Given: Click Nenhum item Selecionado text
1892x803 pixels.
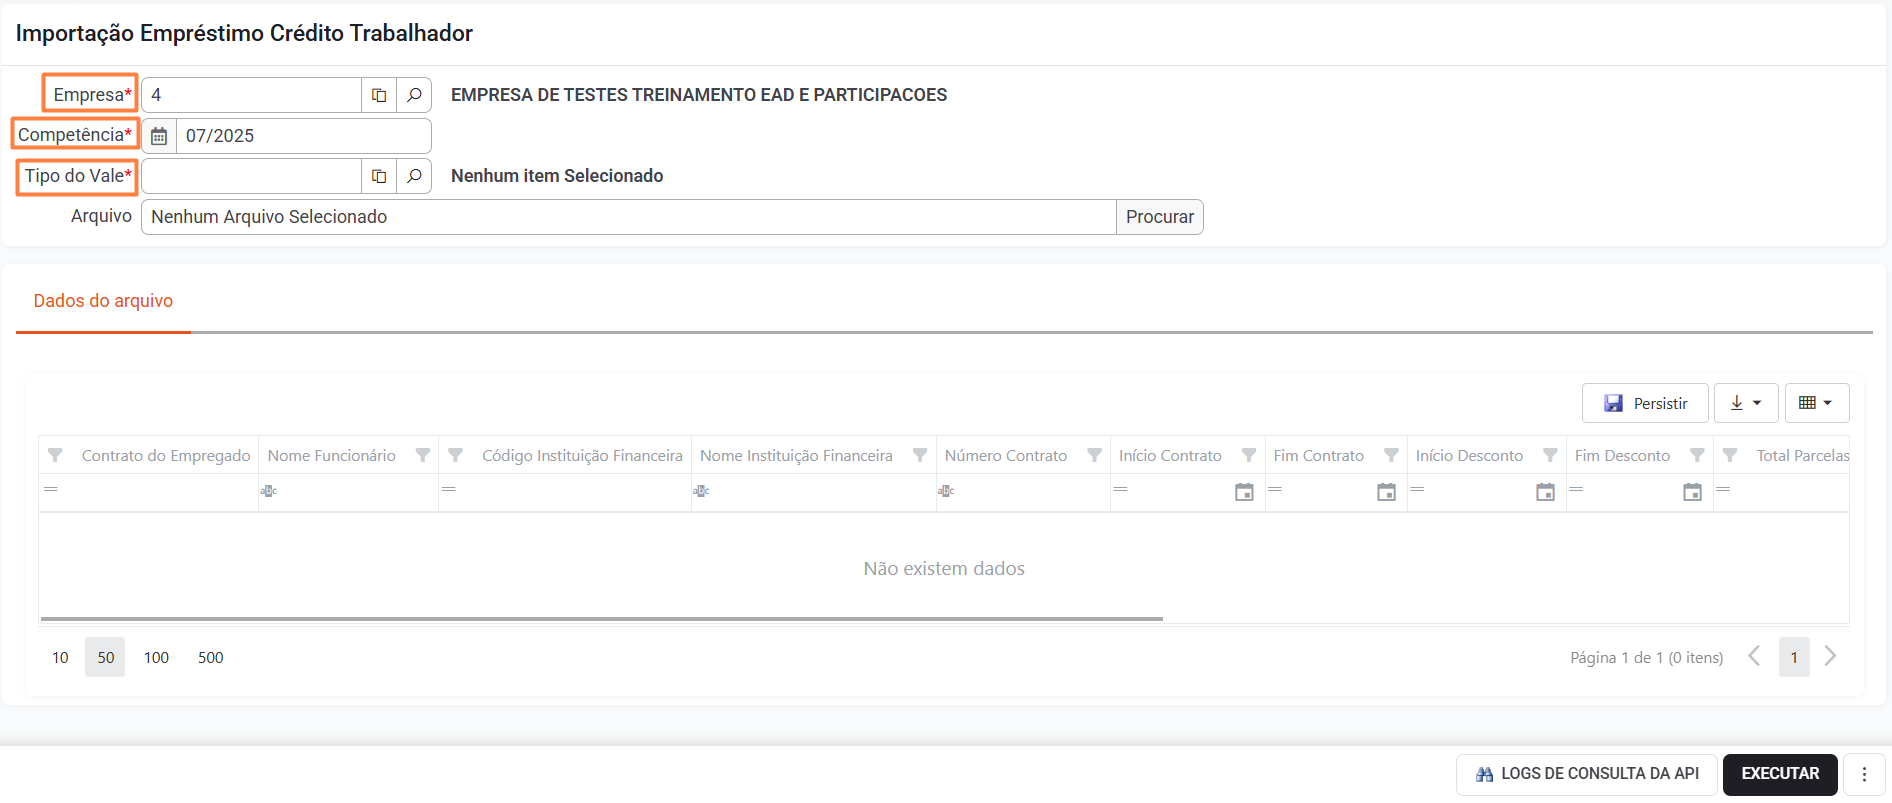Looking at the screenshot, I should (x=557, y=176).
